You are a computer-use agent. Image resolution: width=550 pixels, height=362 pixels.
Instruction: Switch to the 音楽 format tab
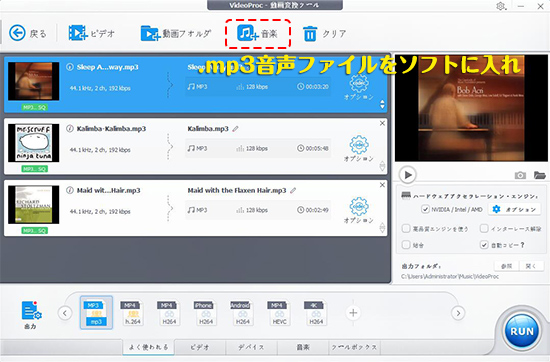click(x=303, y=347)
